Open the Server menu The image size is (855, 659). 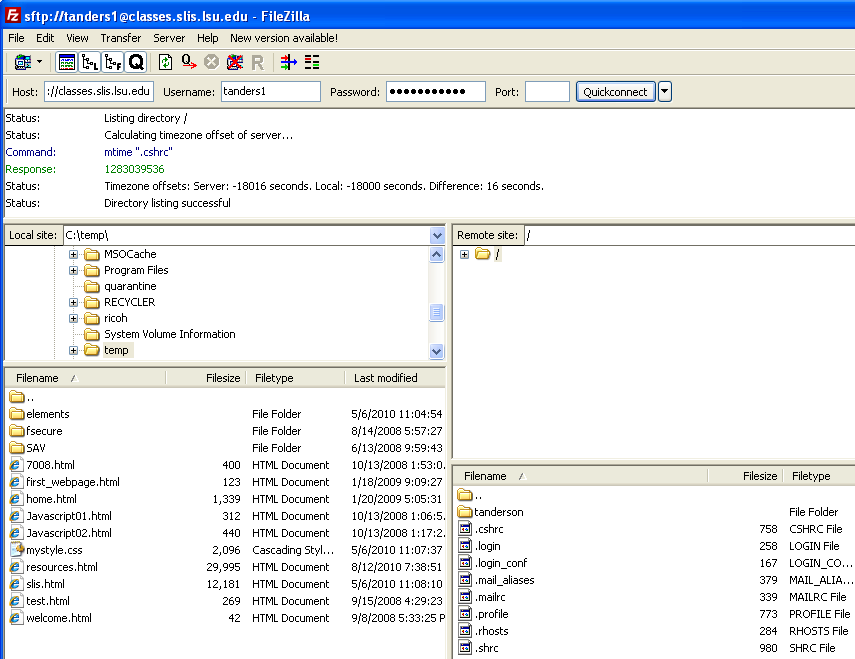click(168, 38)
